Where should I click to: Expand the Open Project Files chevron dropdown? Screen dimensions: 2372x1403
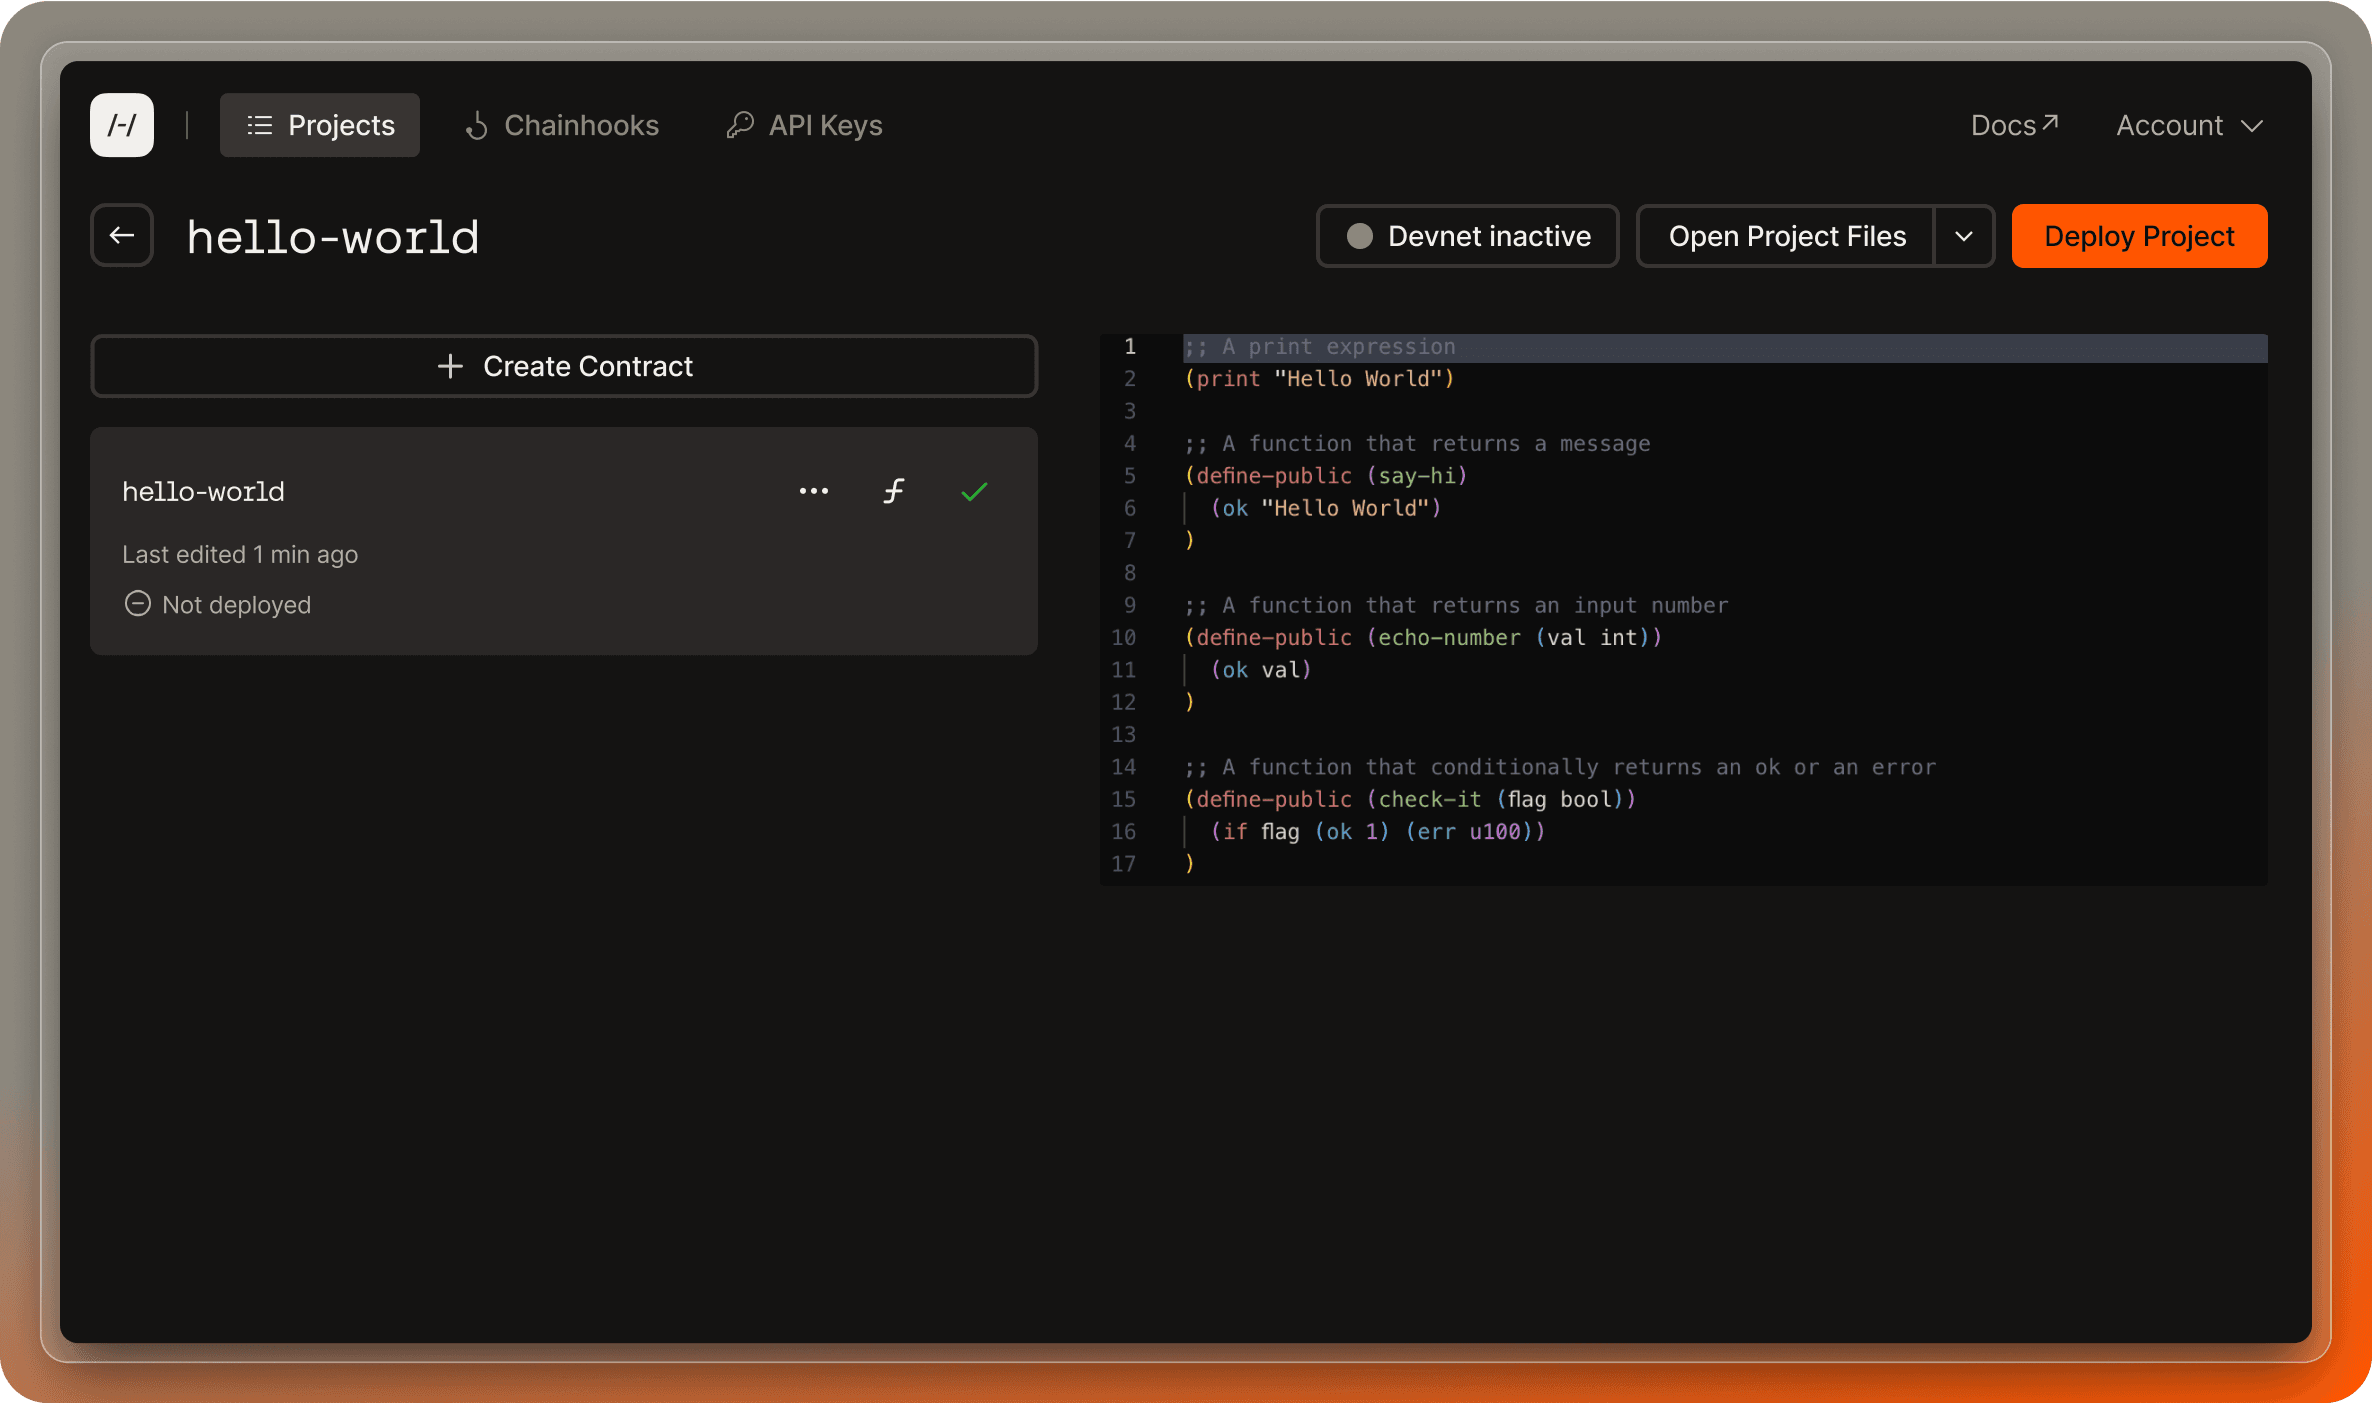1964,236
